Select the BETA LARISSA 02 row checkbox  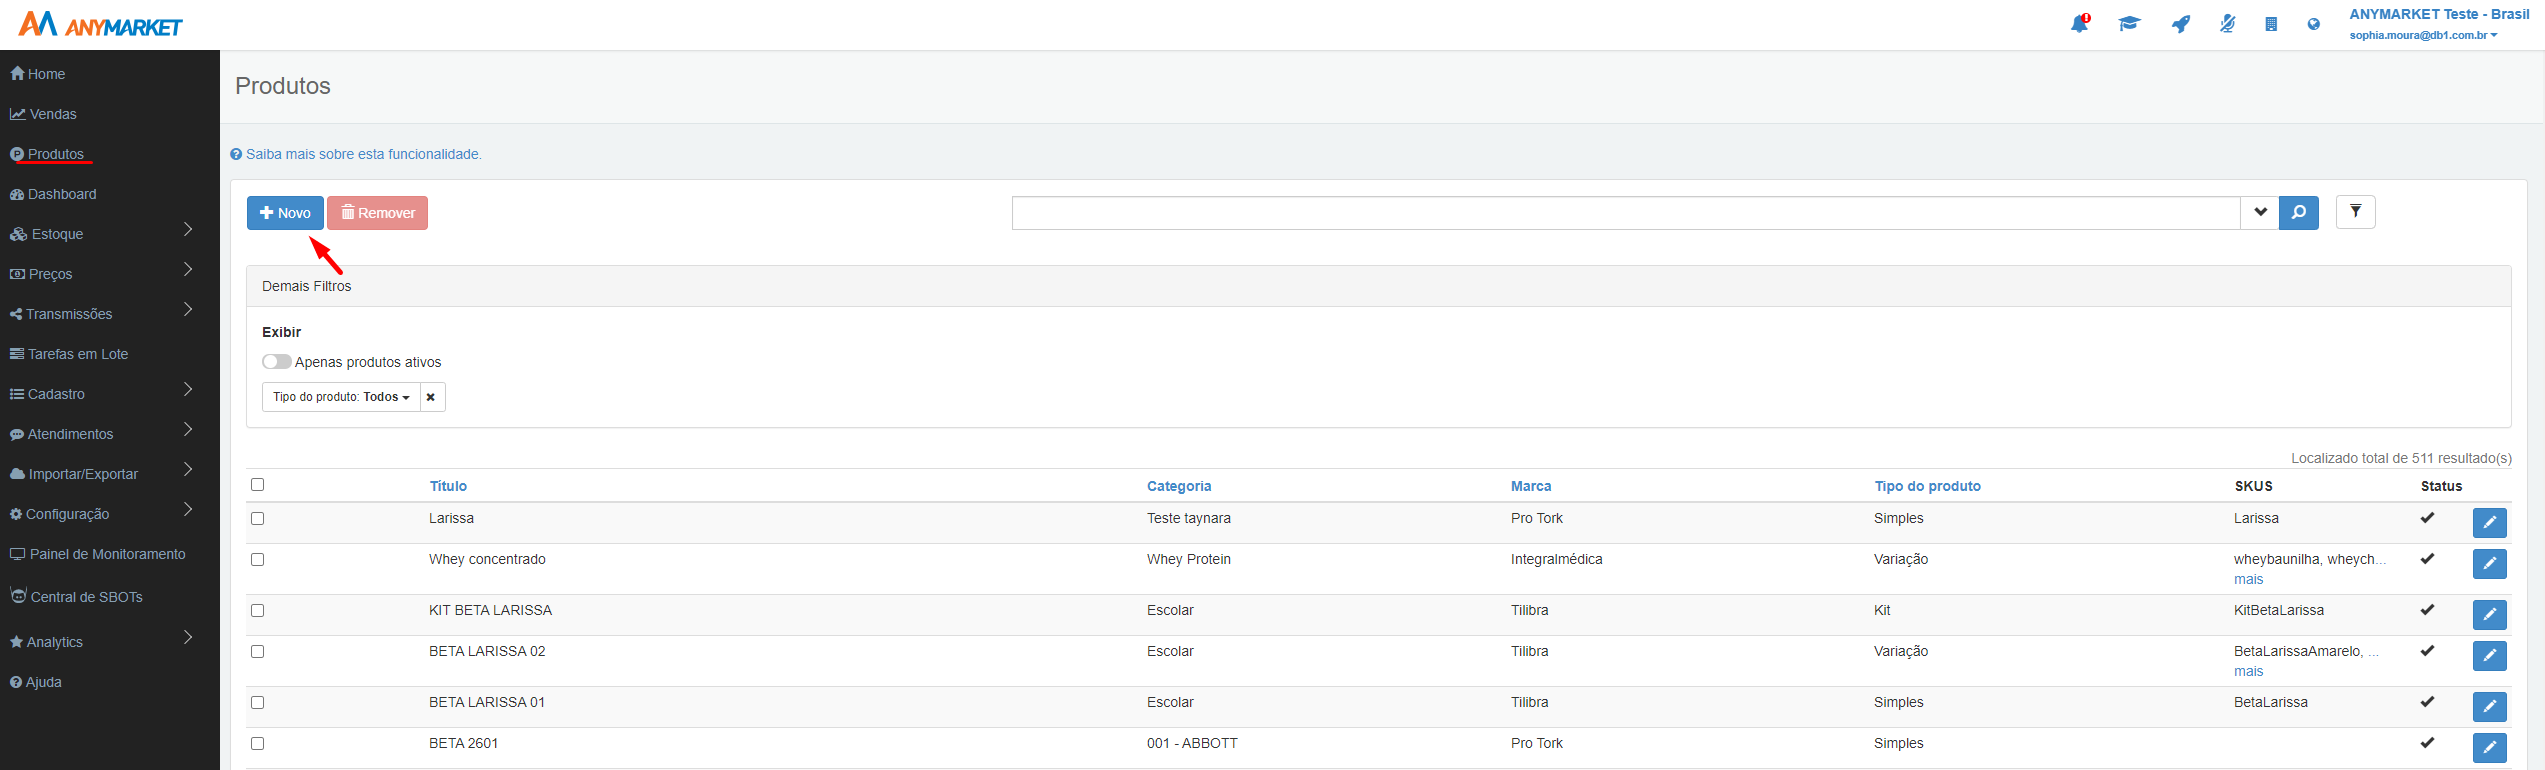(x=257, y=651)
